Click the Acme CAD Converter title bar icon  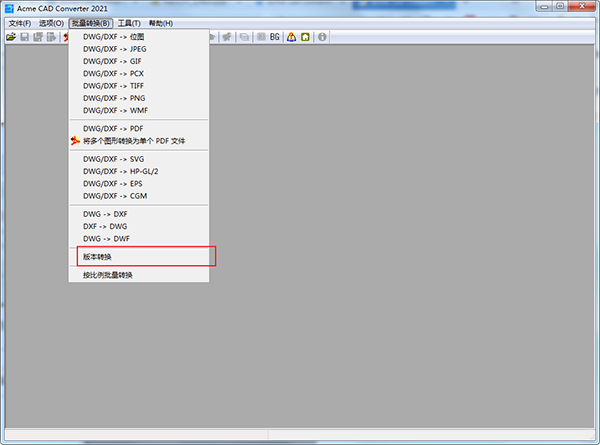tap(9, 8)
